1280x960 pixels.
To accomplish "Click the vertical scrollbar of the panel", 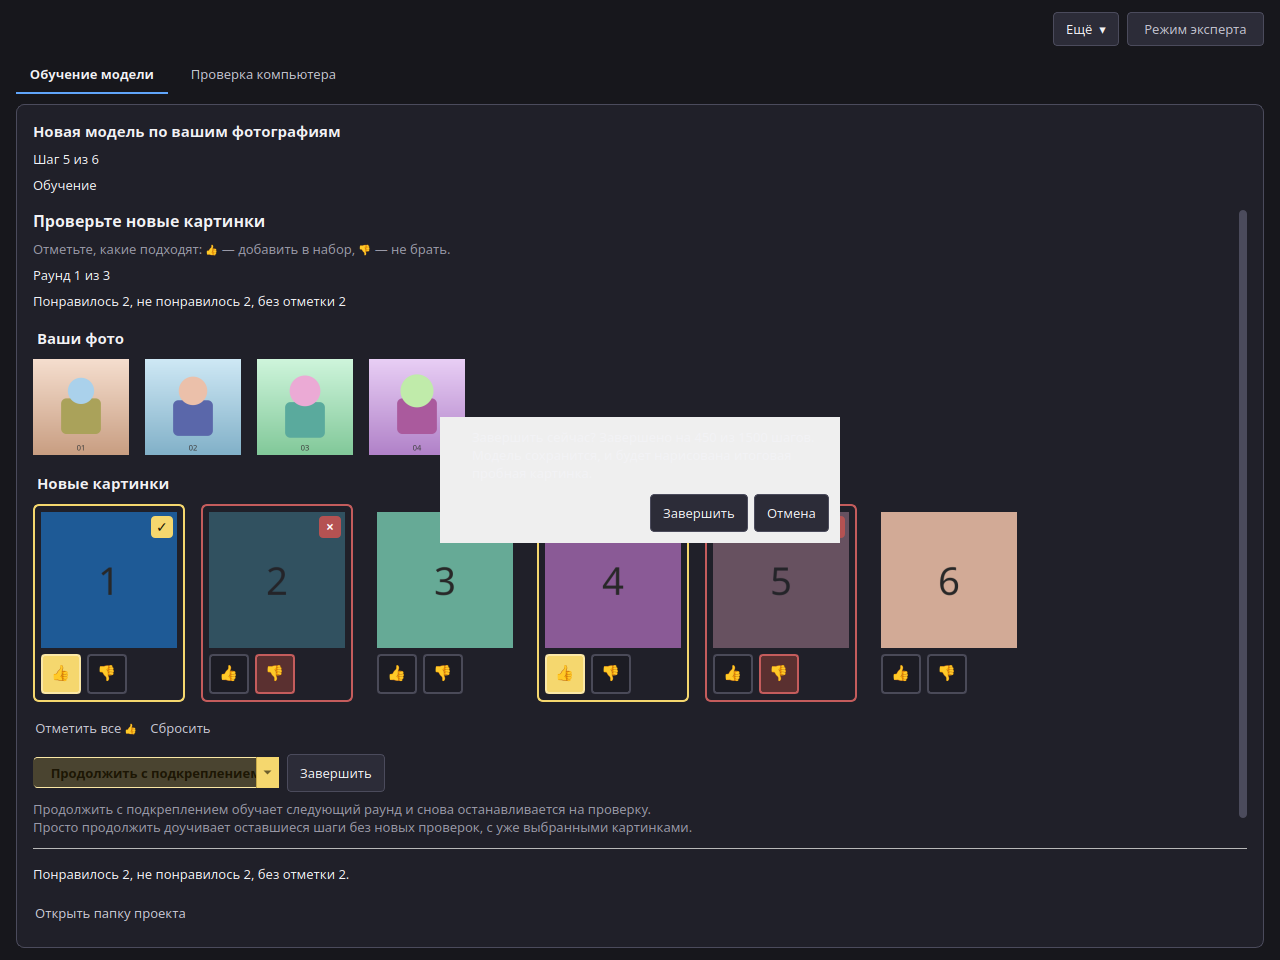I will pos(1243,514).
